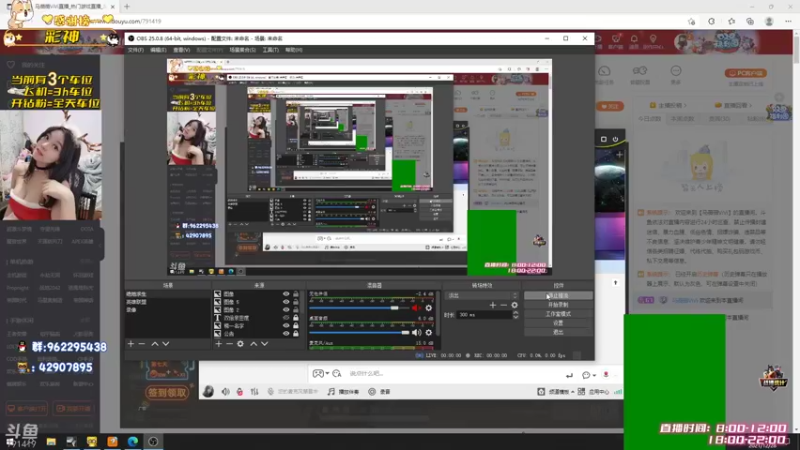Viewport: 800px width, 450px height.
Task: Open the third menu in OBS menu bar
Action: [x=182, y=50]
